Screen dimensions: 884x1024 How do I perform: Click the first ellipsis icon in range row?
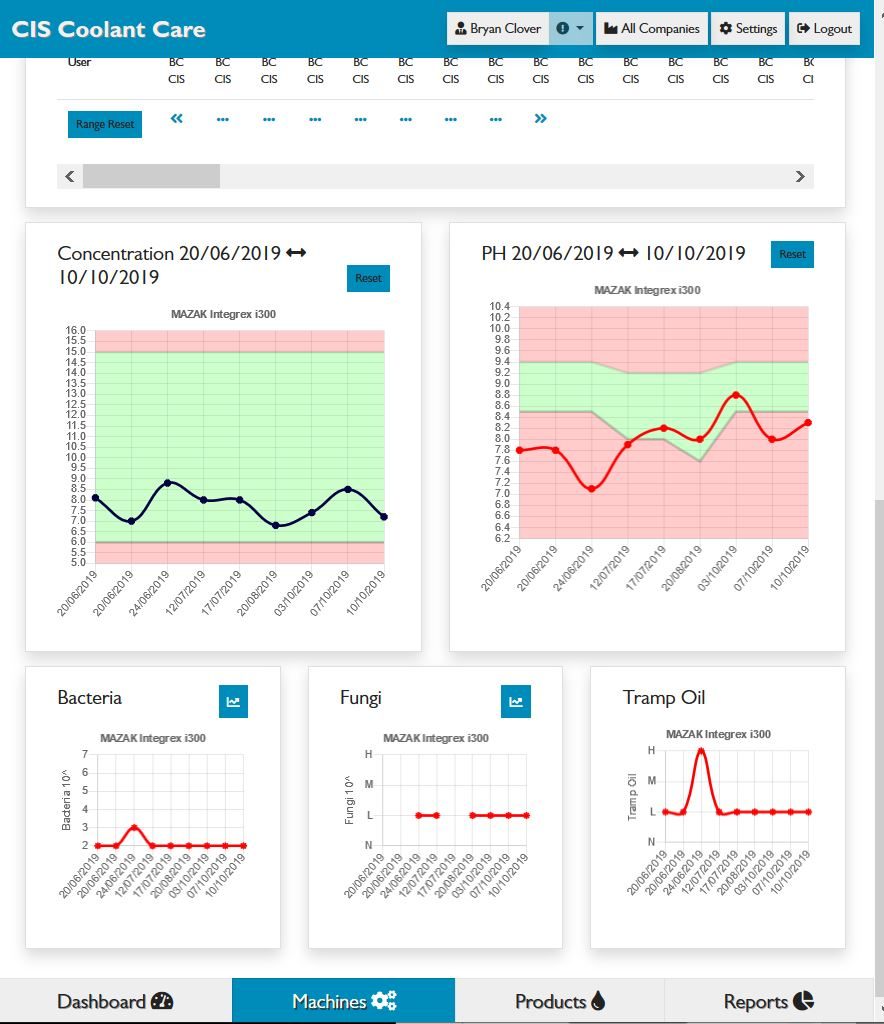[223, 119]
